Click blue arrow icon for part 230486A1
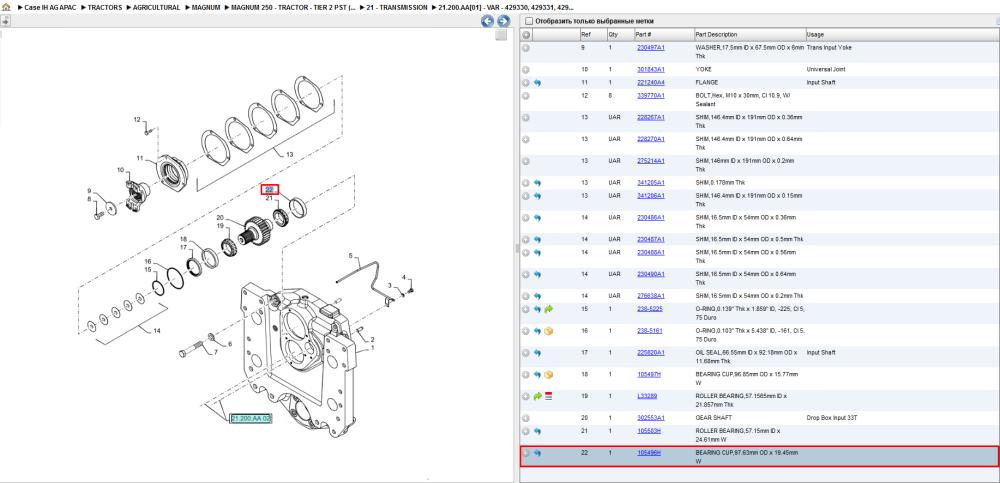Screen dimensions: 1000x483 point(537,218)
